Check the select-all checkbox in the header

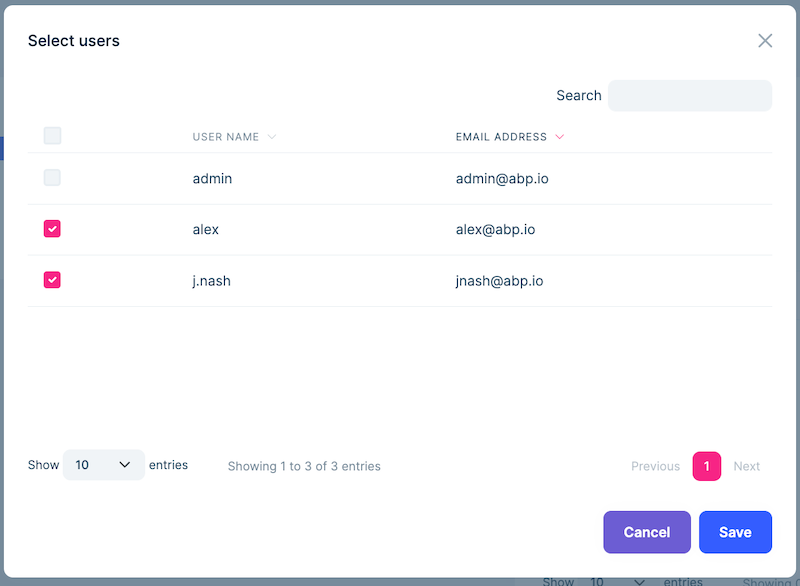point(52,135)
